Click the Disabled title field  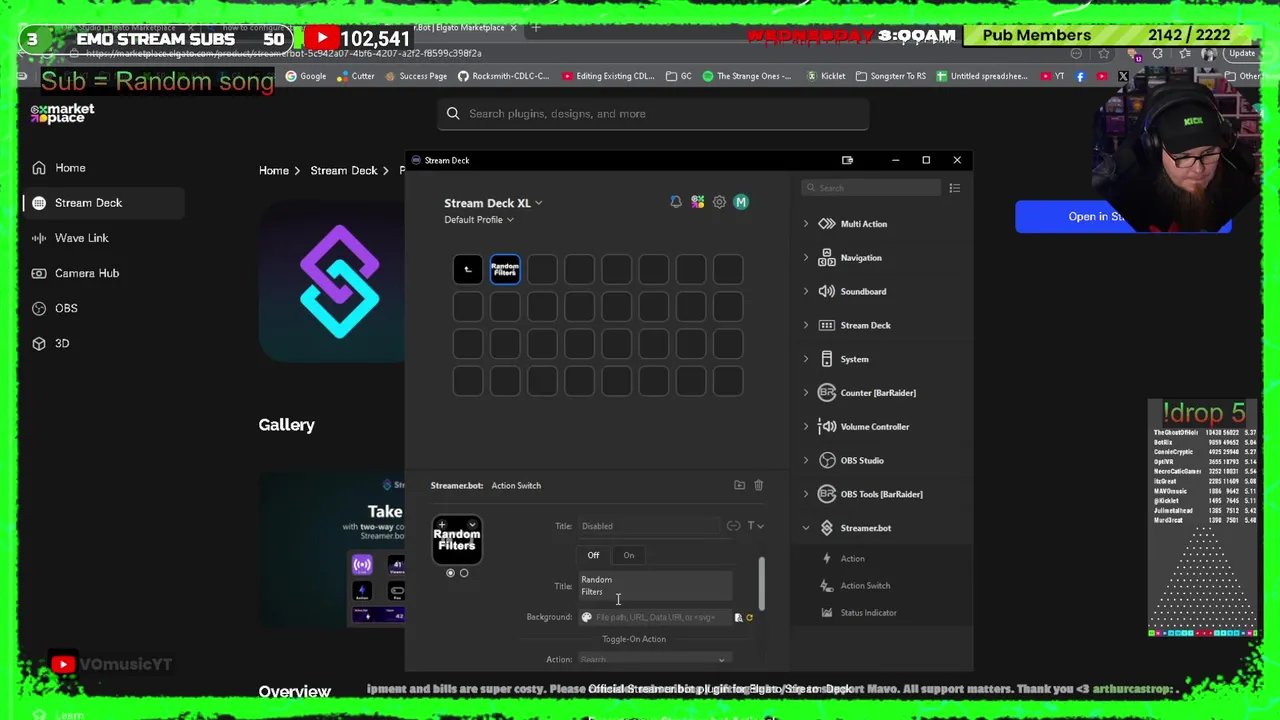pos(648,526)
